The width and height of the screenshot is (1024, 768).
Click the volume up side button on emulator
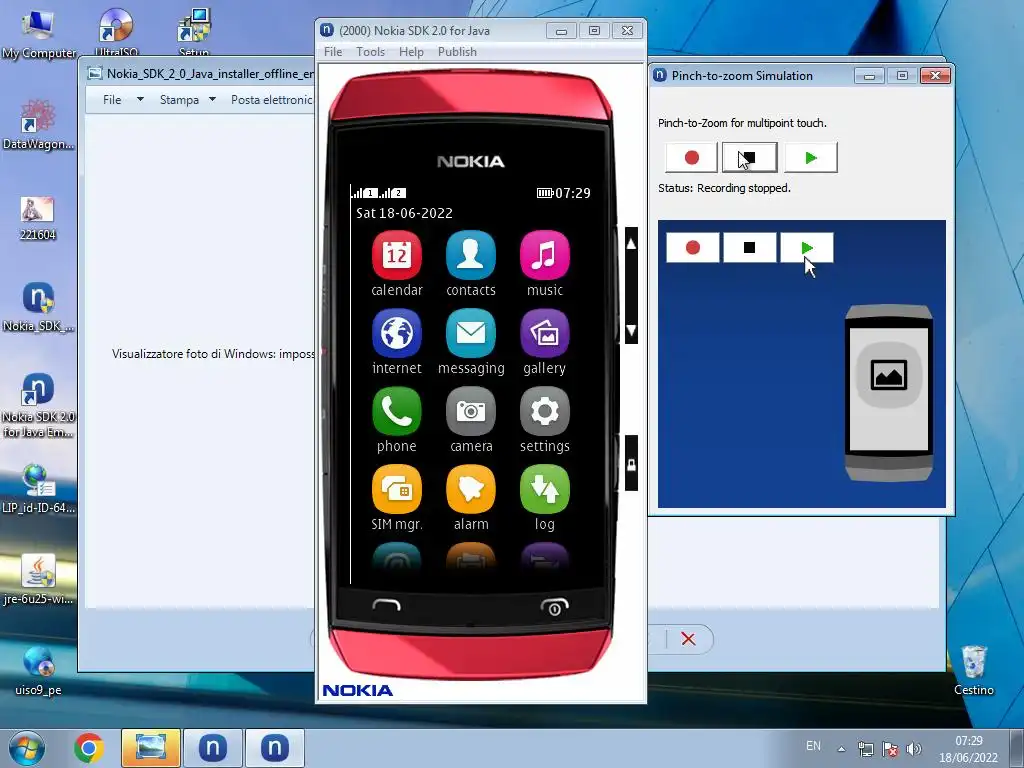(x=631, y=244)
